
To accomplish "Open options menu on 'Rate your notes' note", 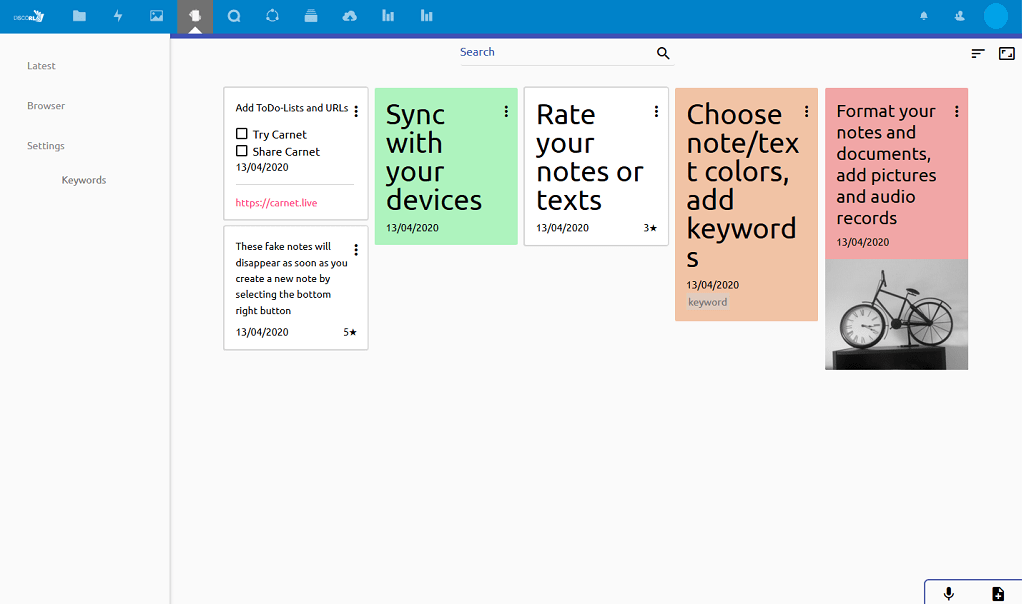I will (656, 112).
